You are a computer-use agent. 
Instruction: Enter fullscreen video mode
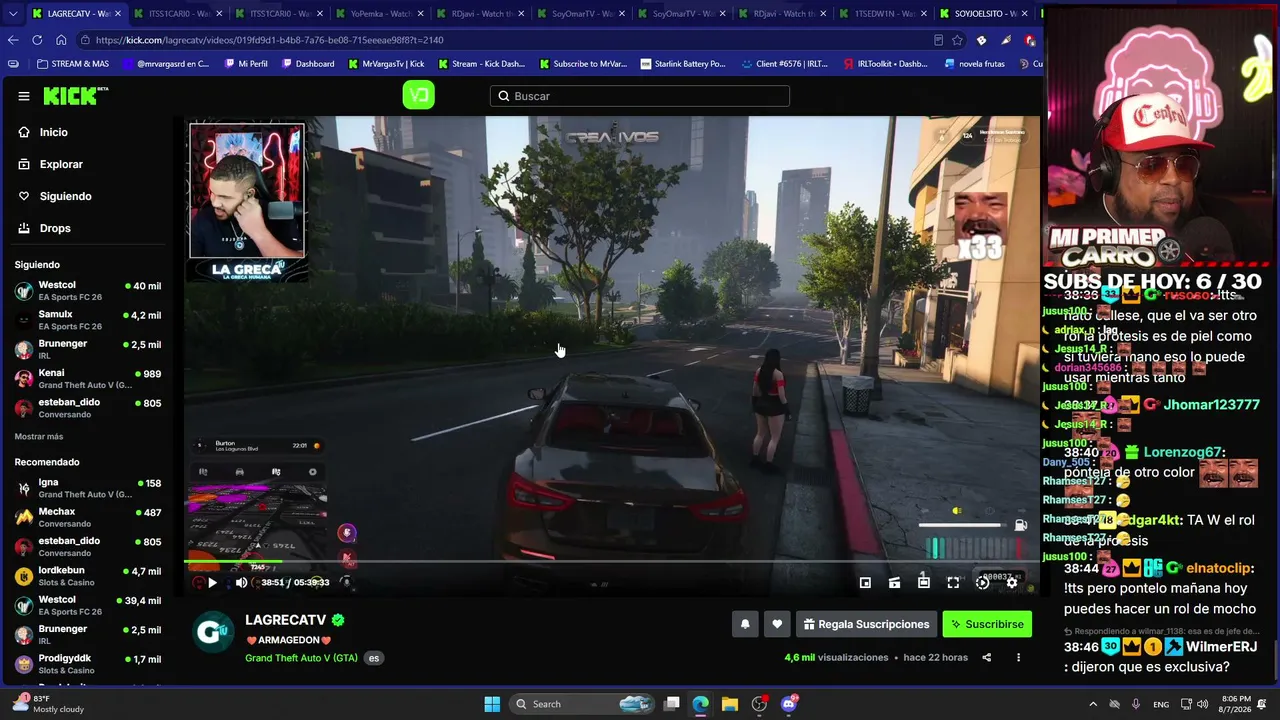[953, 582]
